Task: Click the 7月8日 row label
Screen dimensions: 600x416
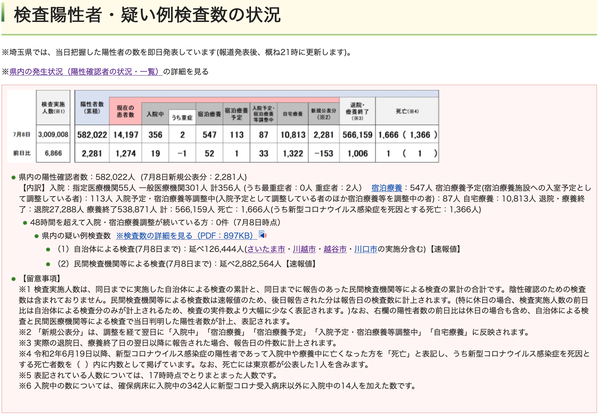Action: click(x=21, y=135)
